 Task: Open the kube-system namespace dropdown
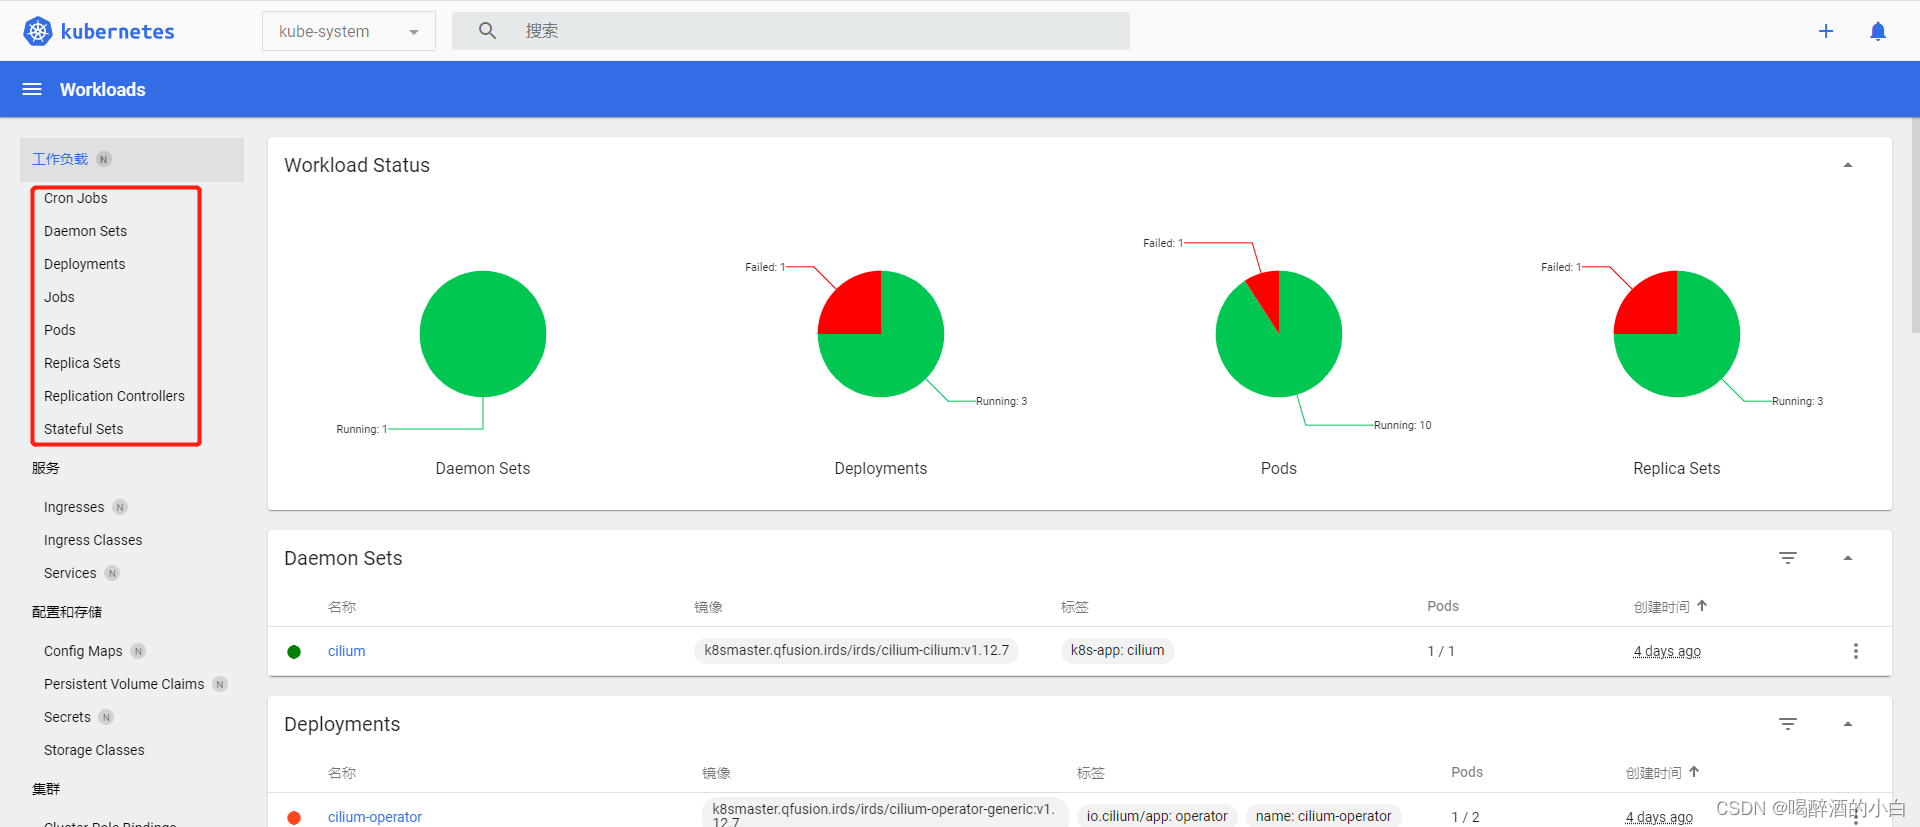(x=349, y=31)
